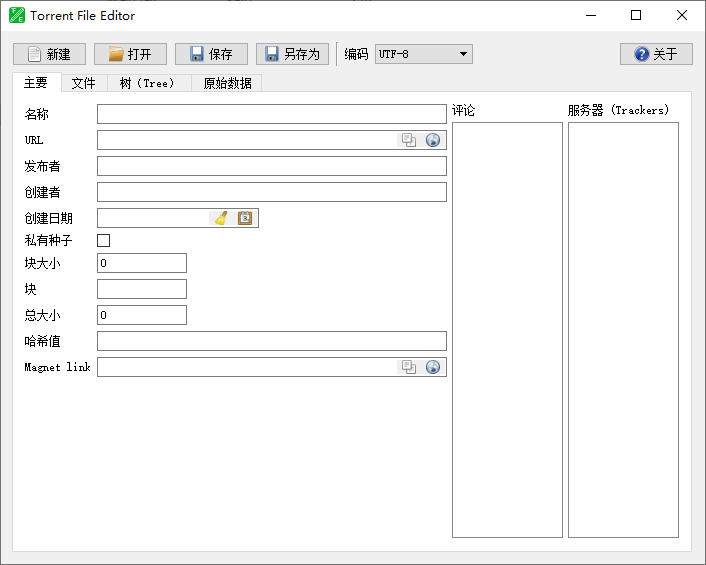Open the 关于 (About) dialog

[x=656, y=54]
